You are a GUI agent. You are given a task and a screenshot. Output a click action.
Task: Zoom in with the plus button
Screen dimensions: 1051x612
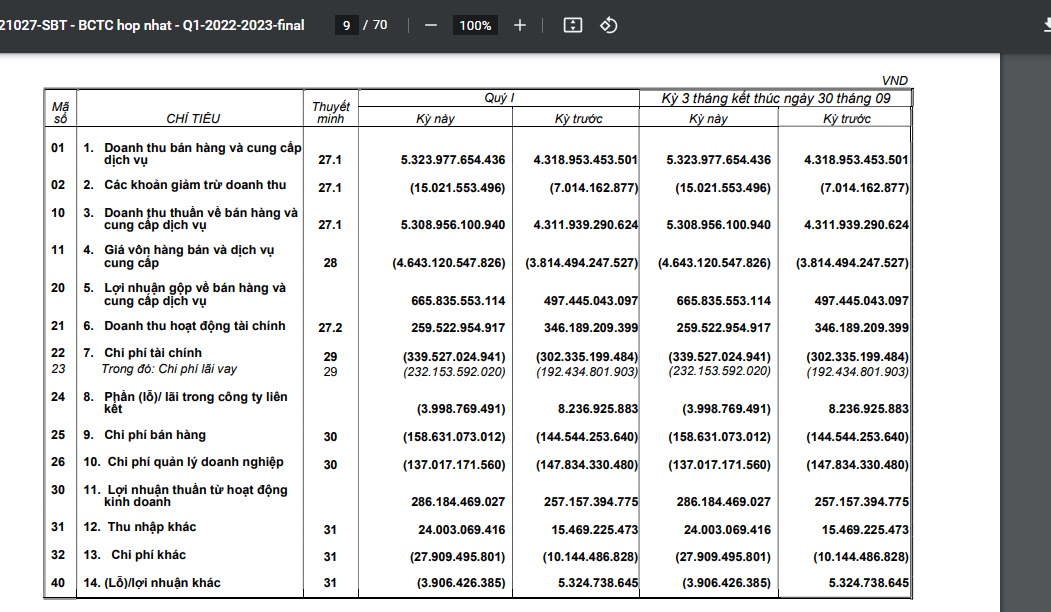pyautogui.click(x=520, y=25)
